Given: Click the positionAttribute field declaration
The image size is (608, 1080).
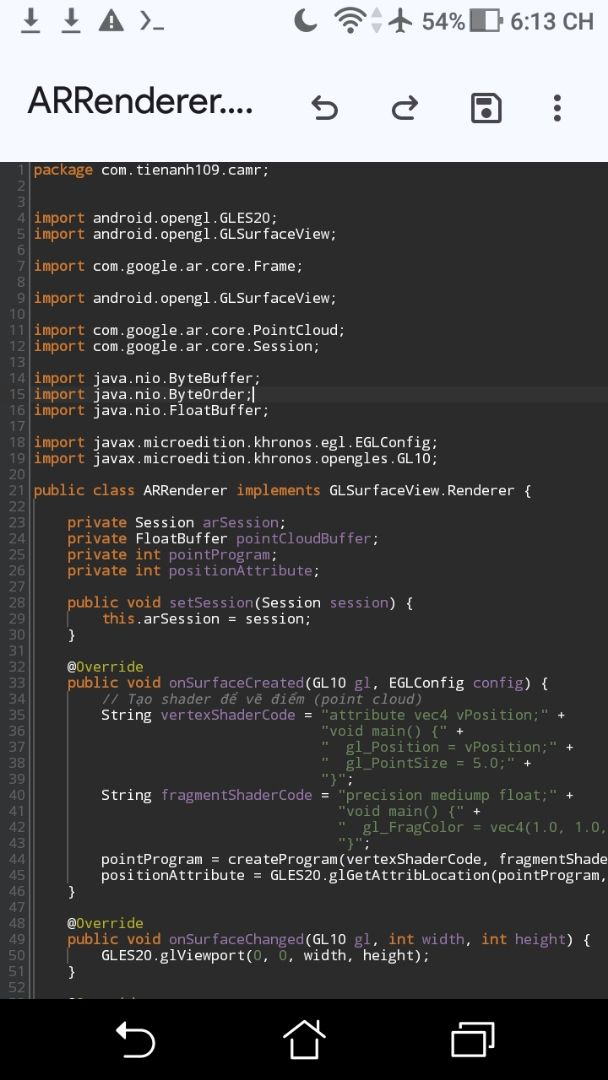Looking at the screenshot, I should [193, 570].
